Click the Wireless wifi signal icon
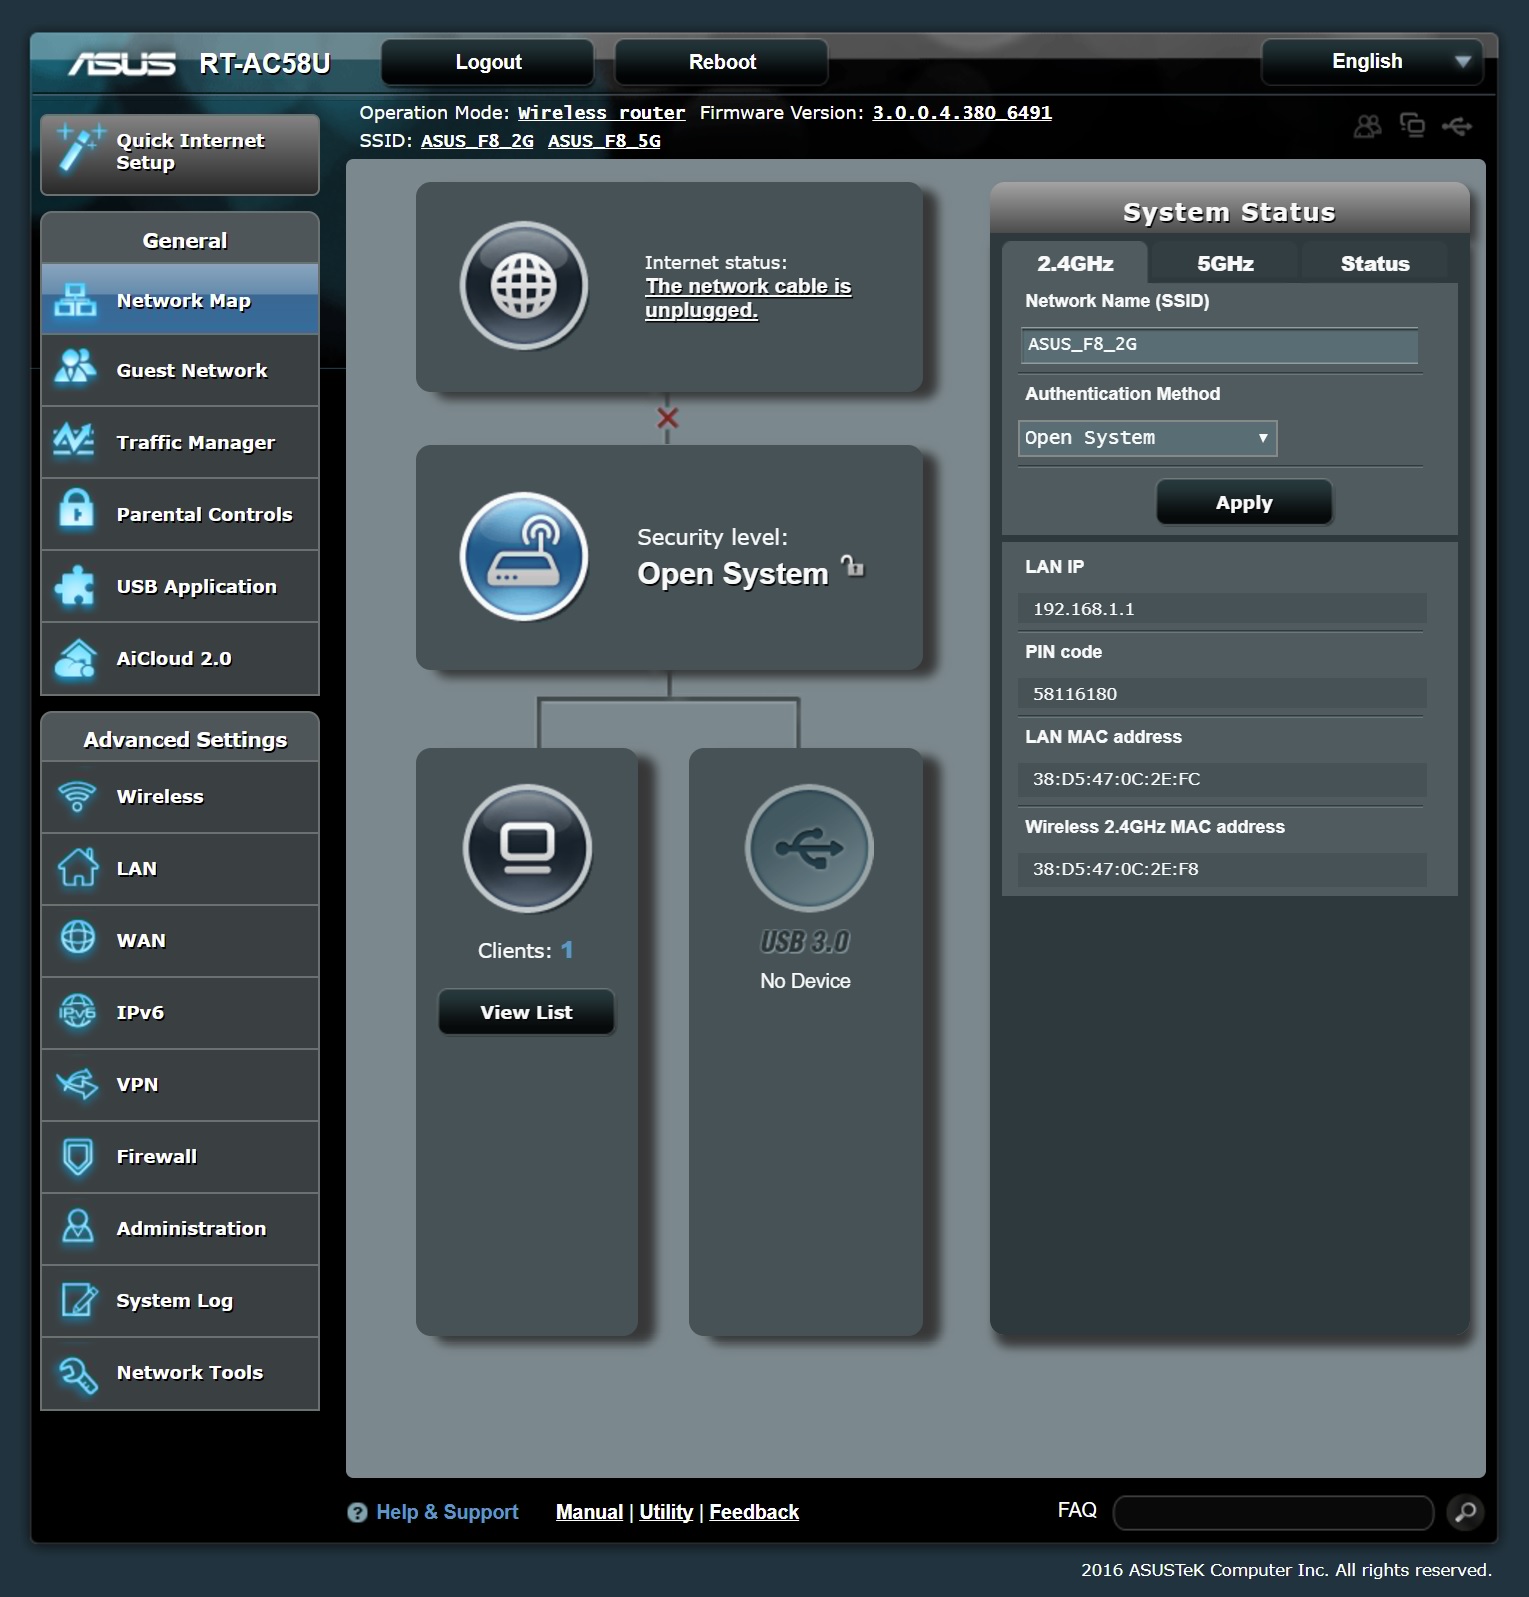Screen dimensions: 1529x1597 (77, 796)
